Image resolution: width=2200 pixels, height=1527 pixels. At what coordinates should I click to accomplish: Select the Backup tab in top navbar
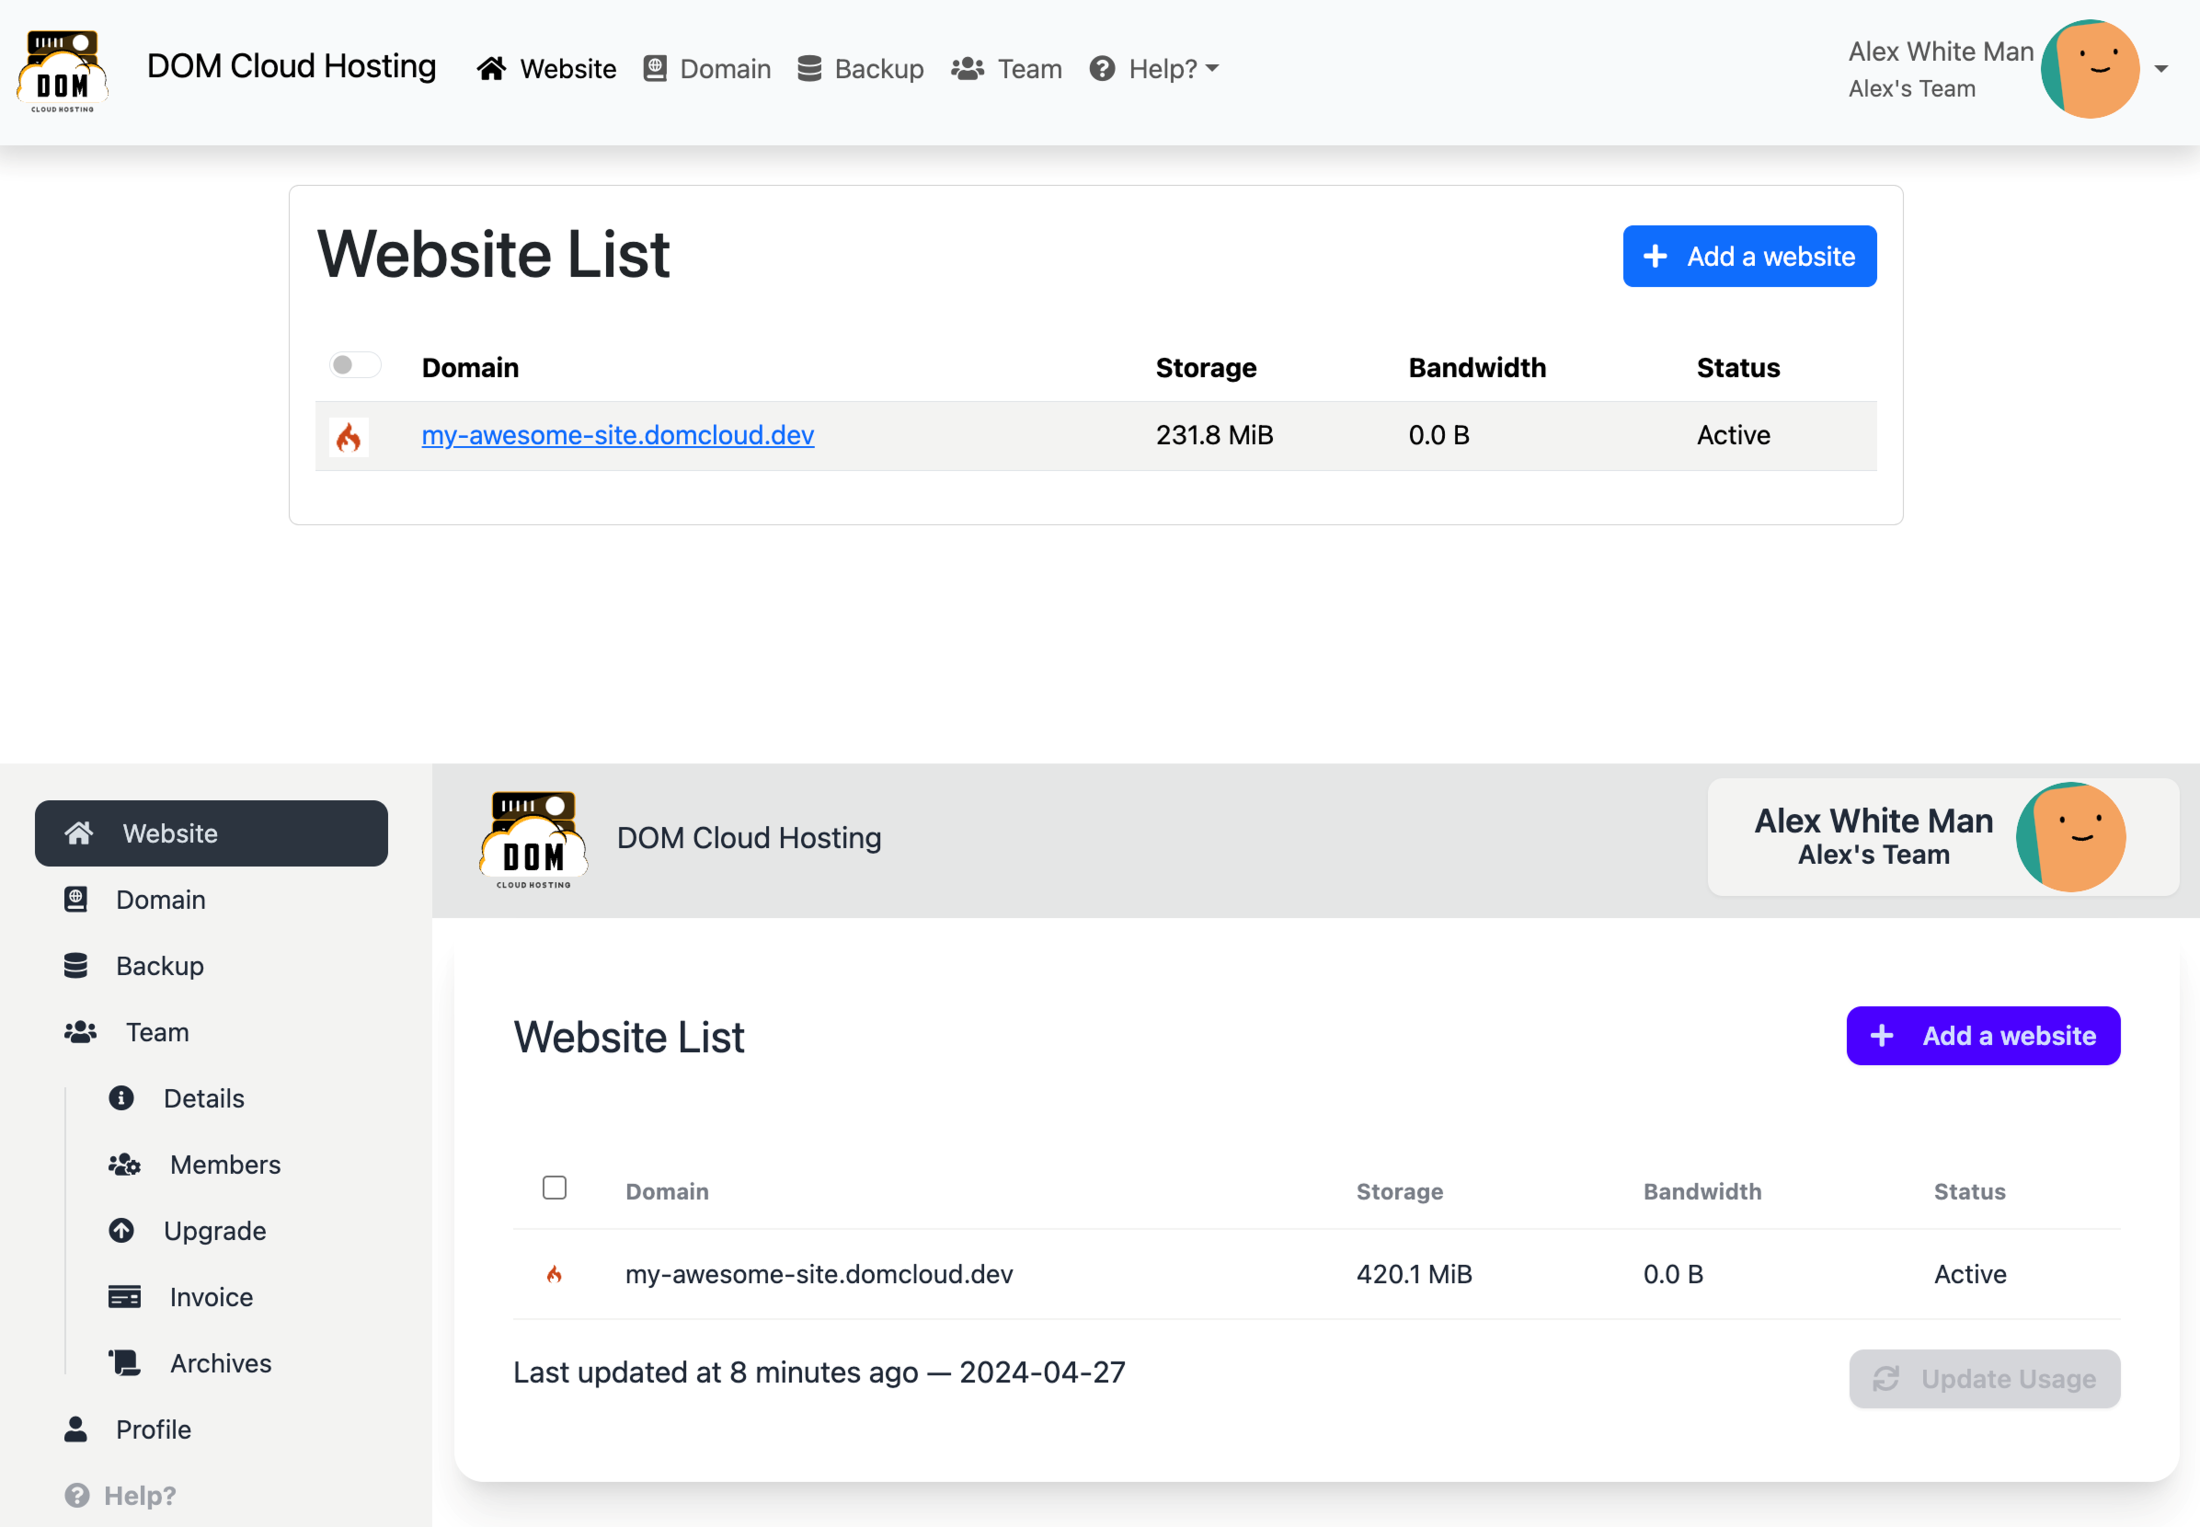point(861,69)
